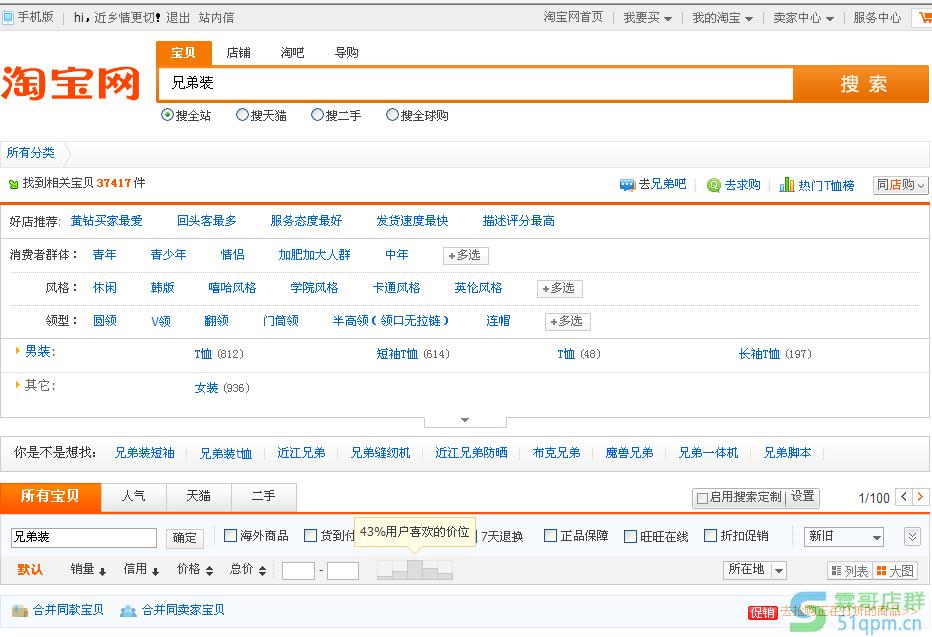
Task: View 热门T恤榜 bar chart ranking icon
Action: click(785, 184)
